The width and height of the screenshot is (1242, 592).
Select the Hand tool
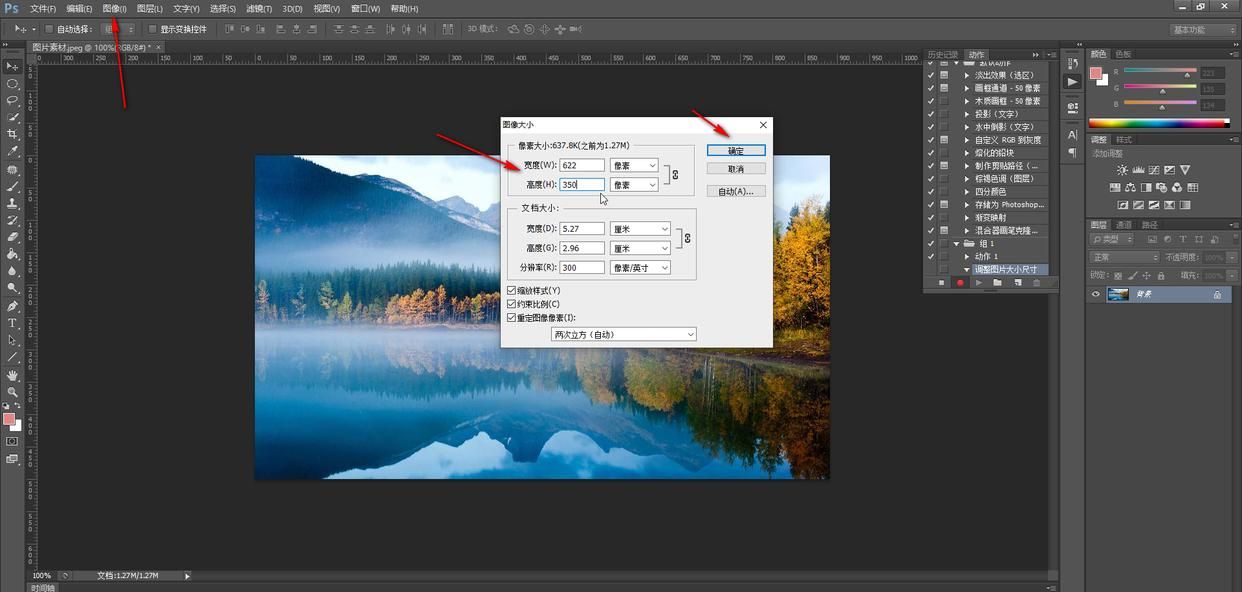coord(13,375)
